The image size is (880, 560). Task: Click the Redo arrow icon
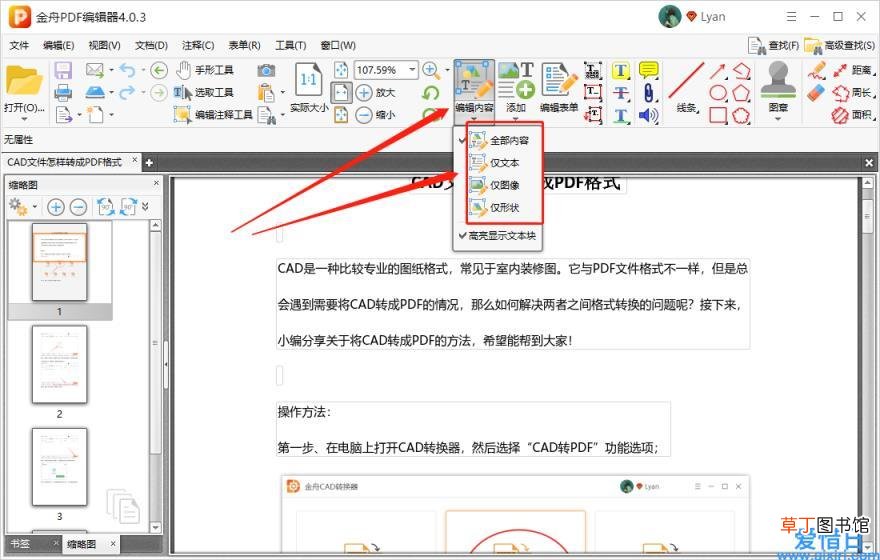pyautogui.click(x=127, y=92)
